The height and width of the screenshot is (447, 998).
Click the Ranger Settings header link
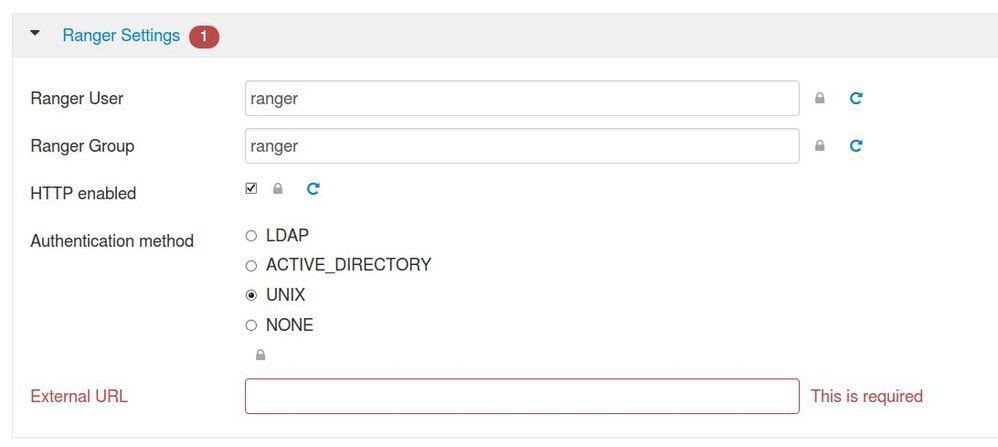point(121,36)
